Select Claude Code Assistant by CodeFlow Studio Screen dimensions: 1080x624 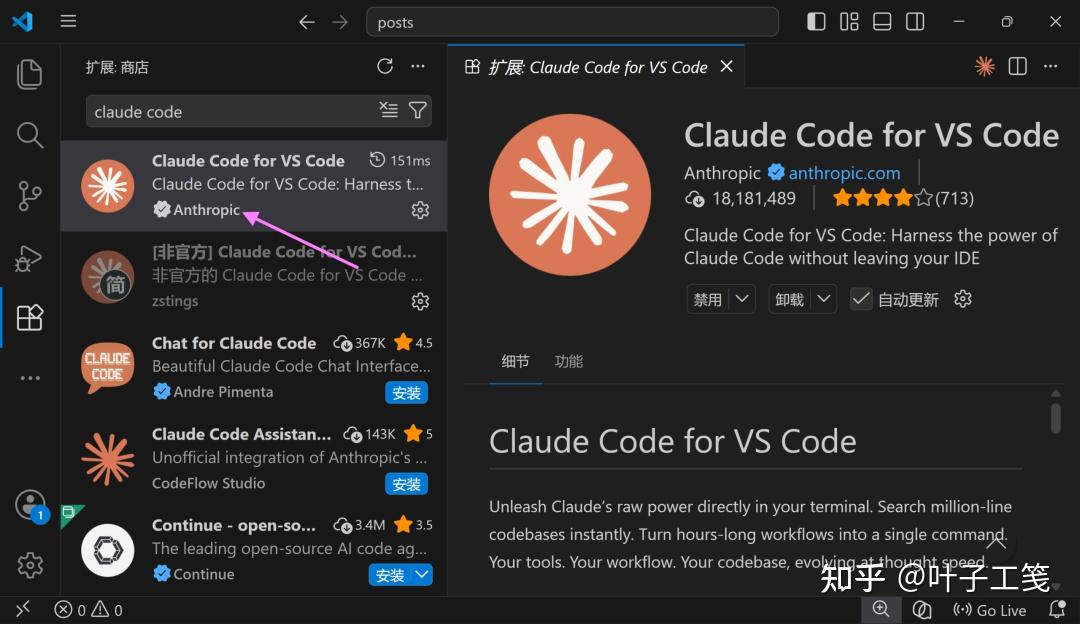coord(253,458)
